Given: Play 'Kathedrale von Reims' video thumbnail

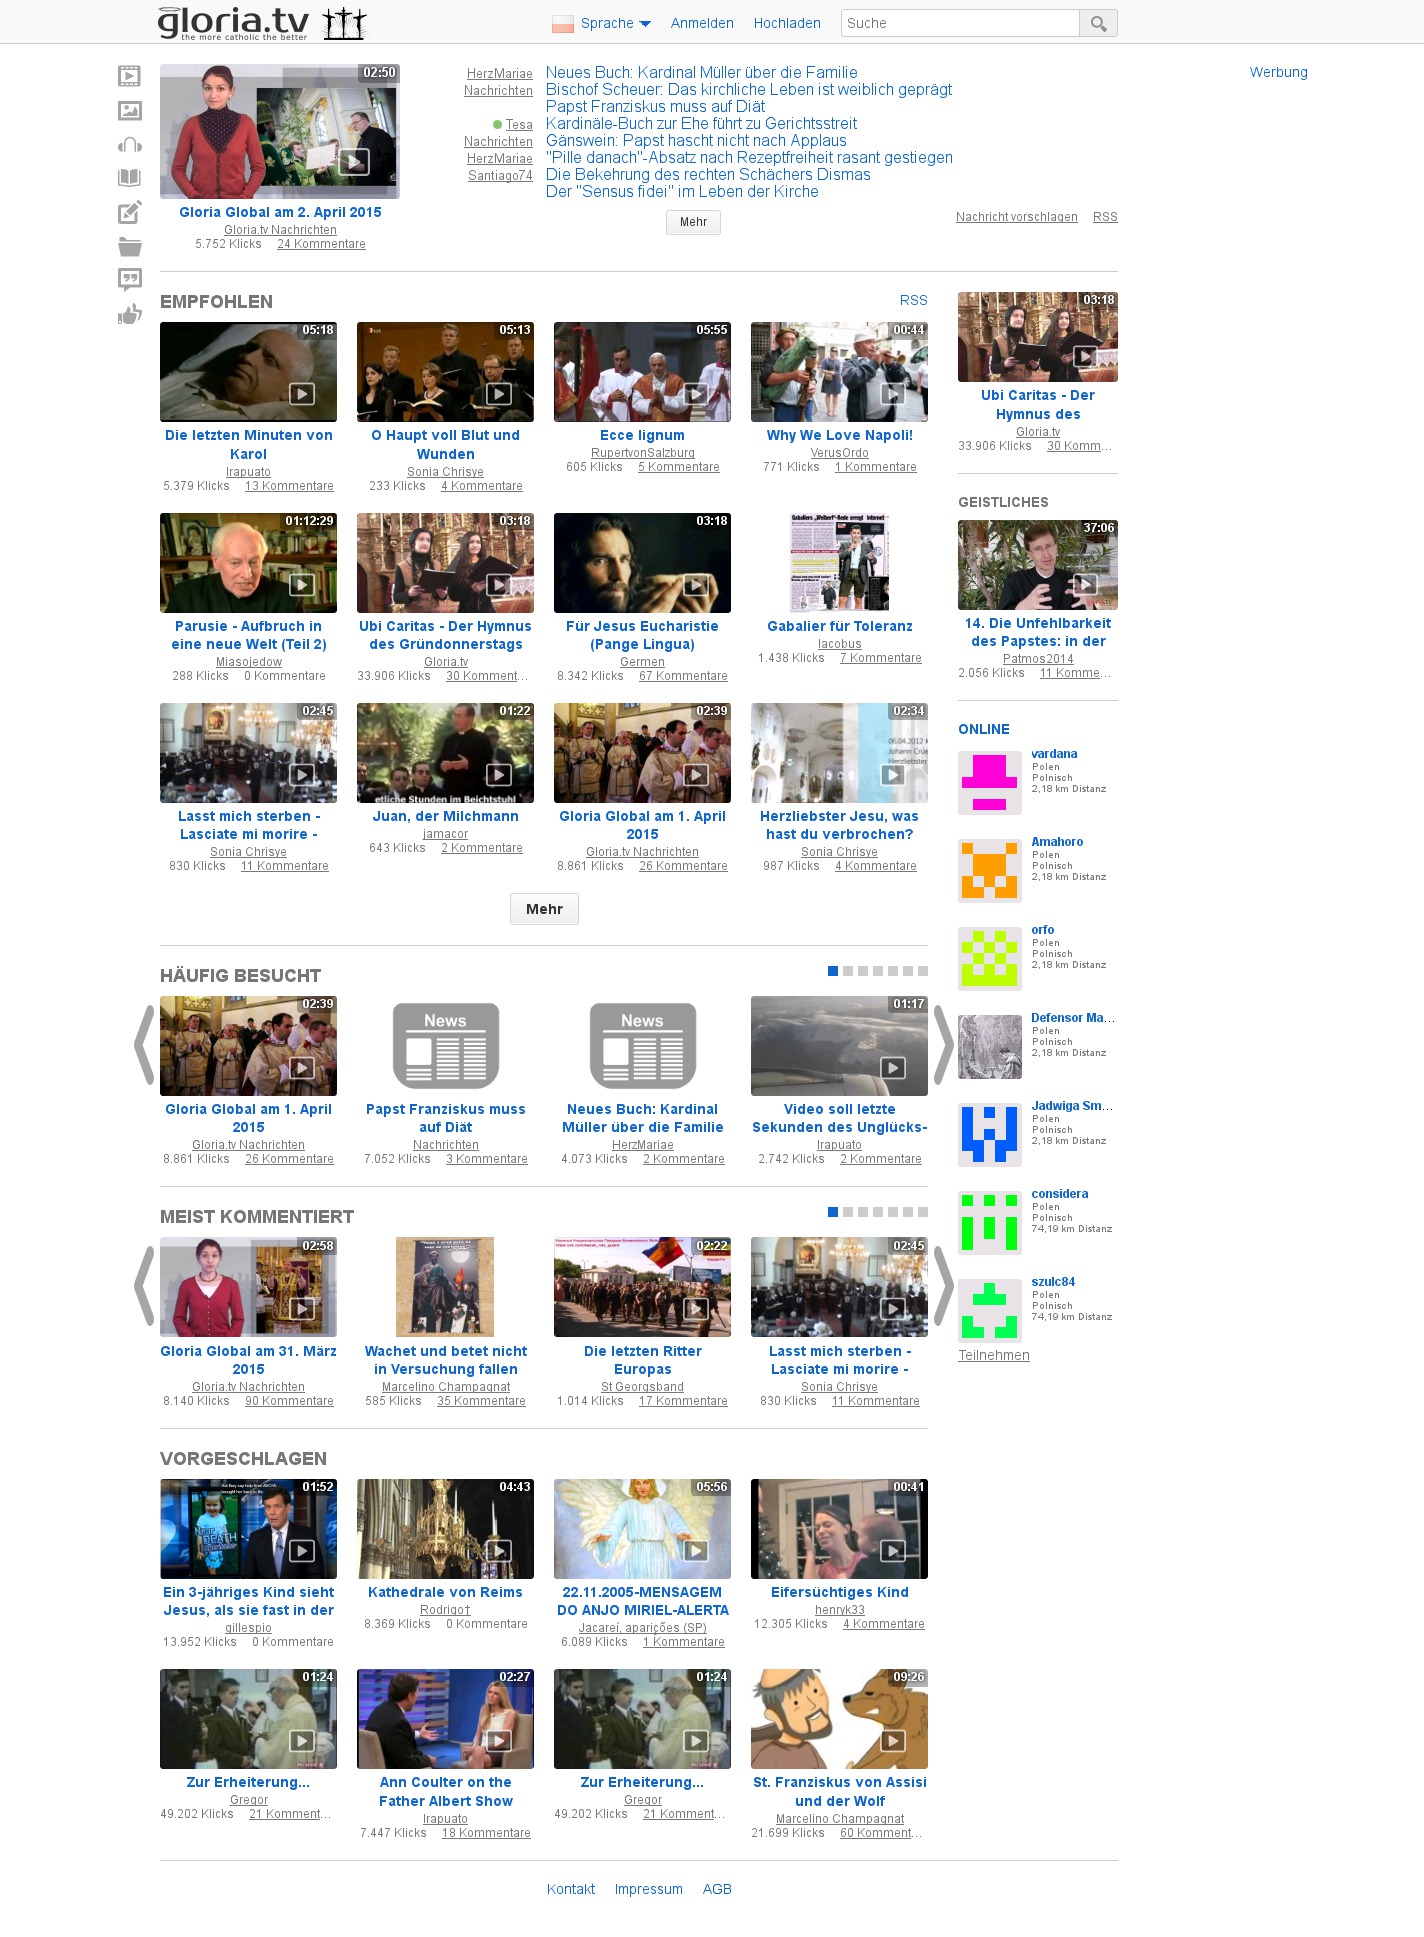Looking at the screenshot, I should [x=445, y=1529].
